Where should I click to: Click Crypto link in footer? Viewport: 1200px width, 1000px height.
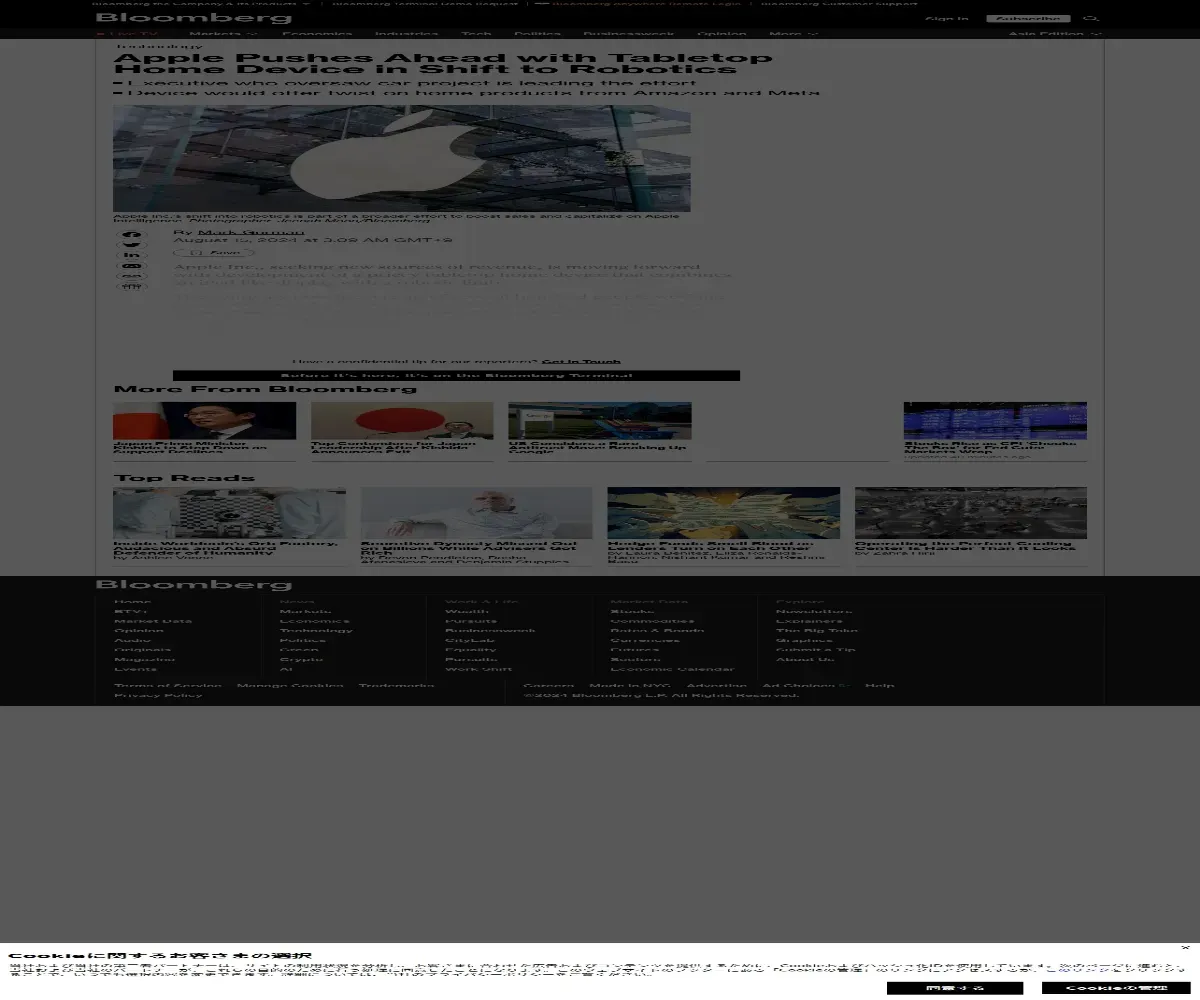[x=301, y=660]
